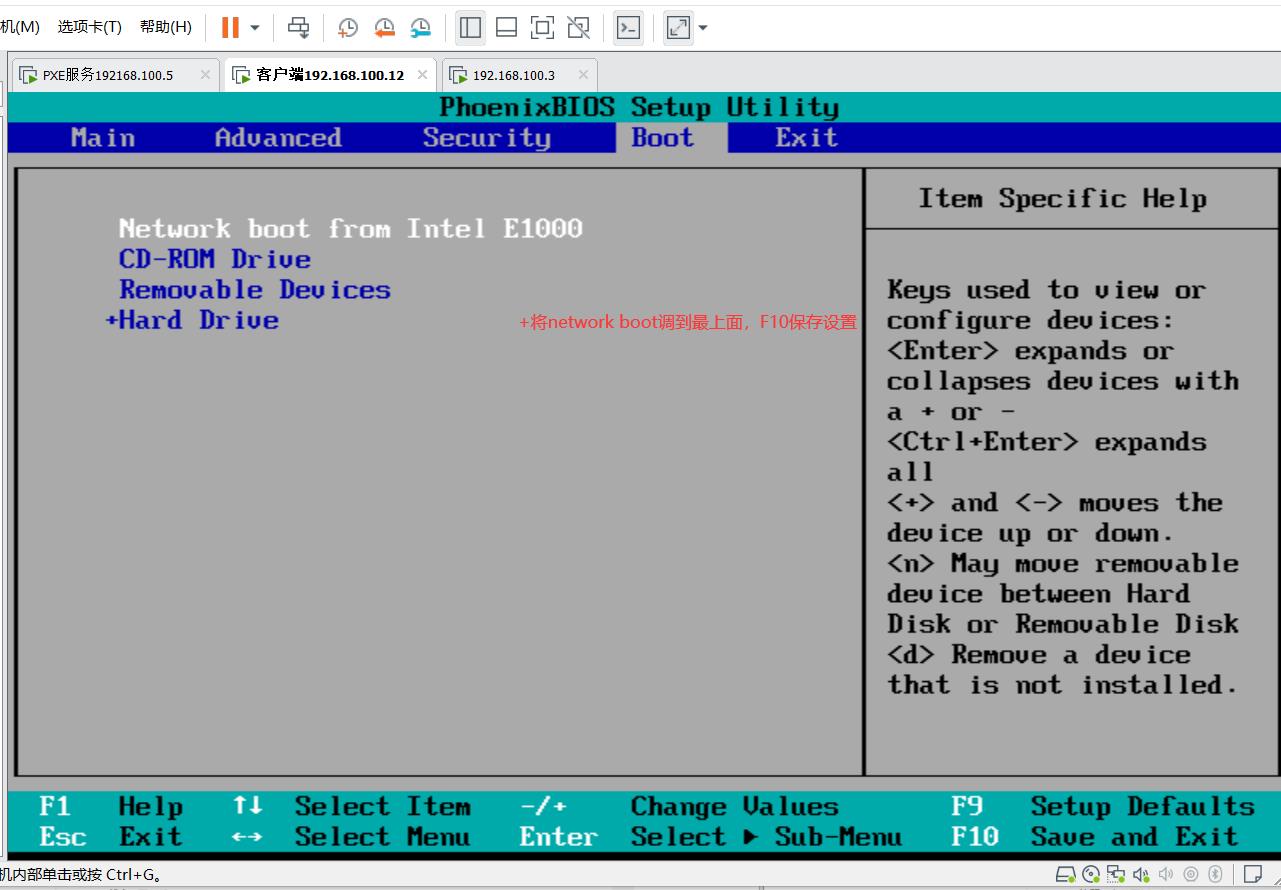1281x890 pixels.
Task: Switch to the 客户端192.168.100.12 tab
Action: point(330,75)
